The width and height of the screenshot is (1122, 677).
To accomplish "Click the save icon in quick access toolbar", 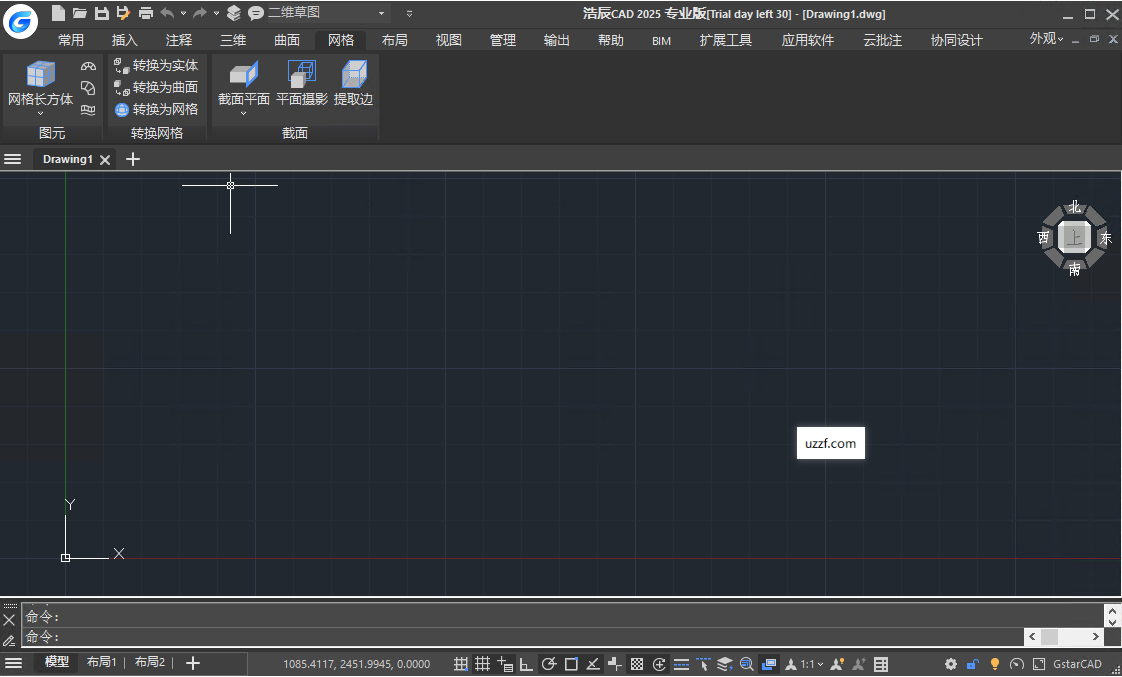I will (x=101, y=13).
